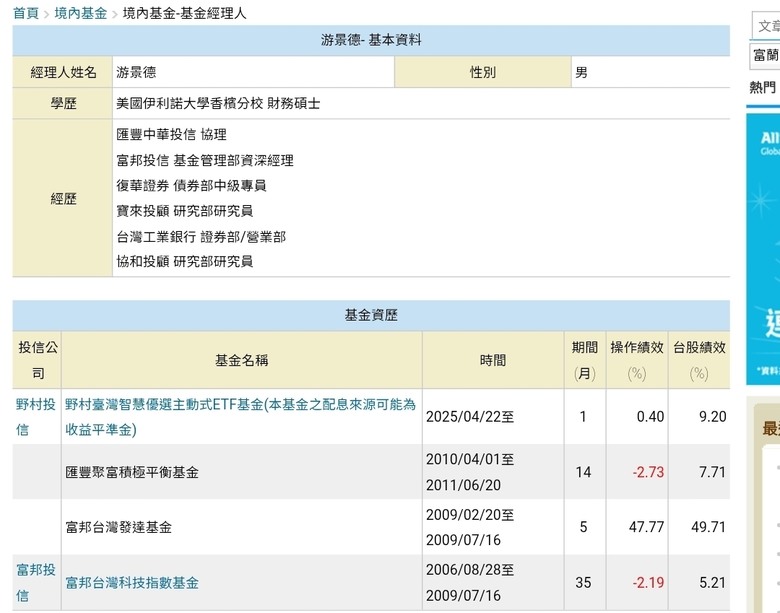Select period value 14
Viewport: 780px width, 613px height.
(584, 472)
